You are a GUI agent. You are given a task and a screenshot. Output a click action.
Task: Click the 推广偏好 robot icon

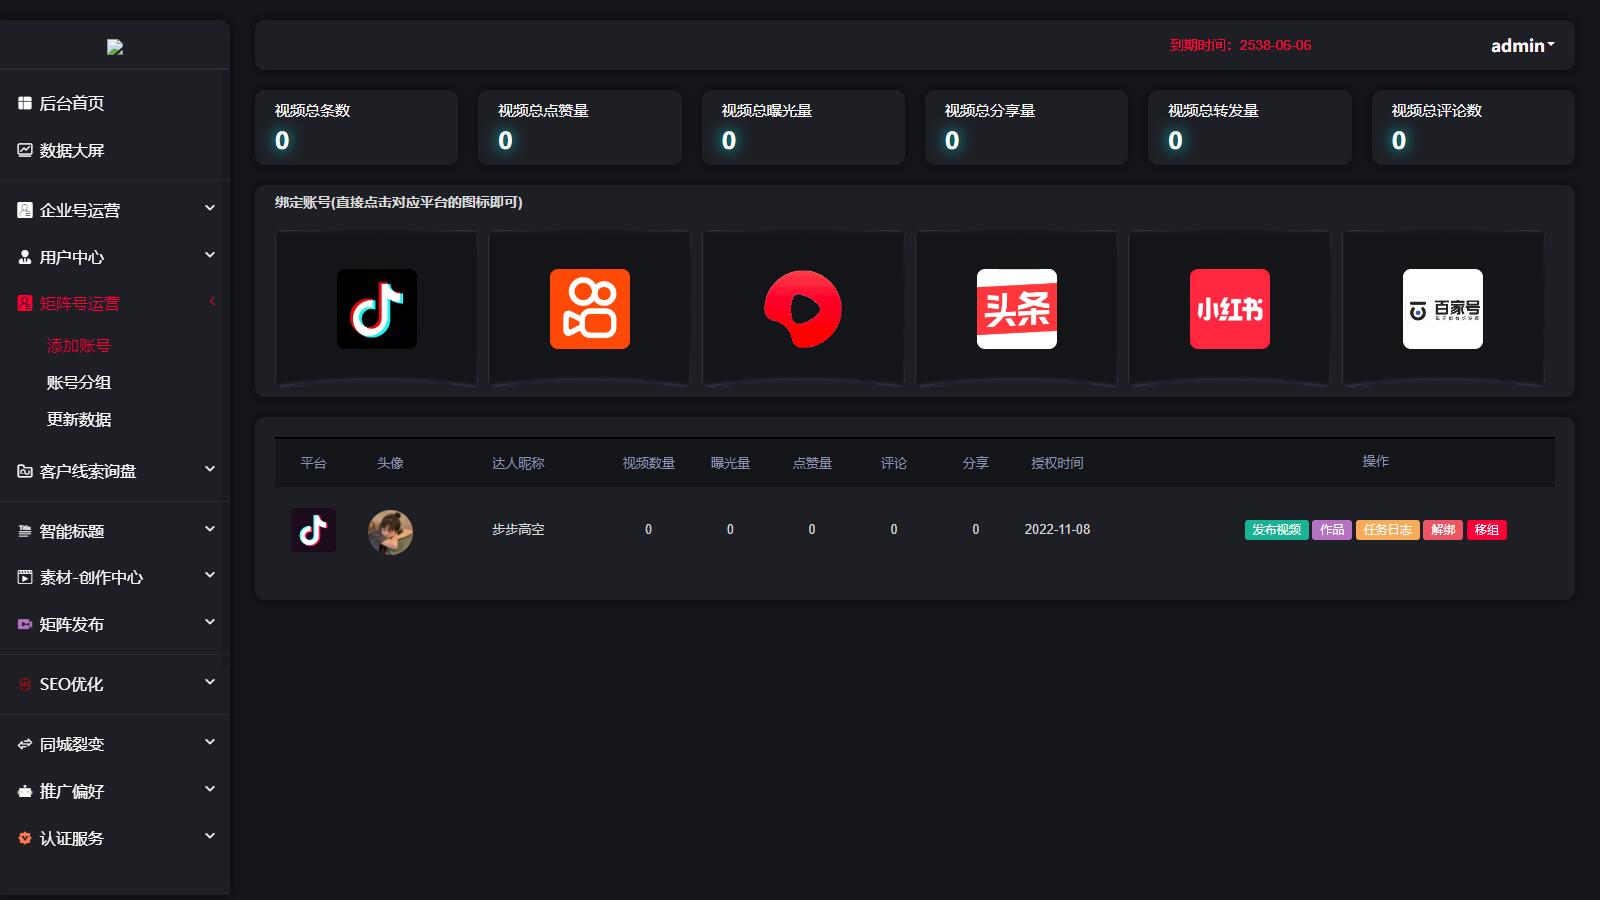(x=25, y=791)
